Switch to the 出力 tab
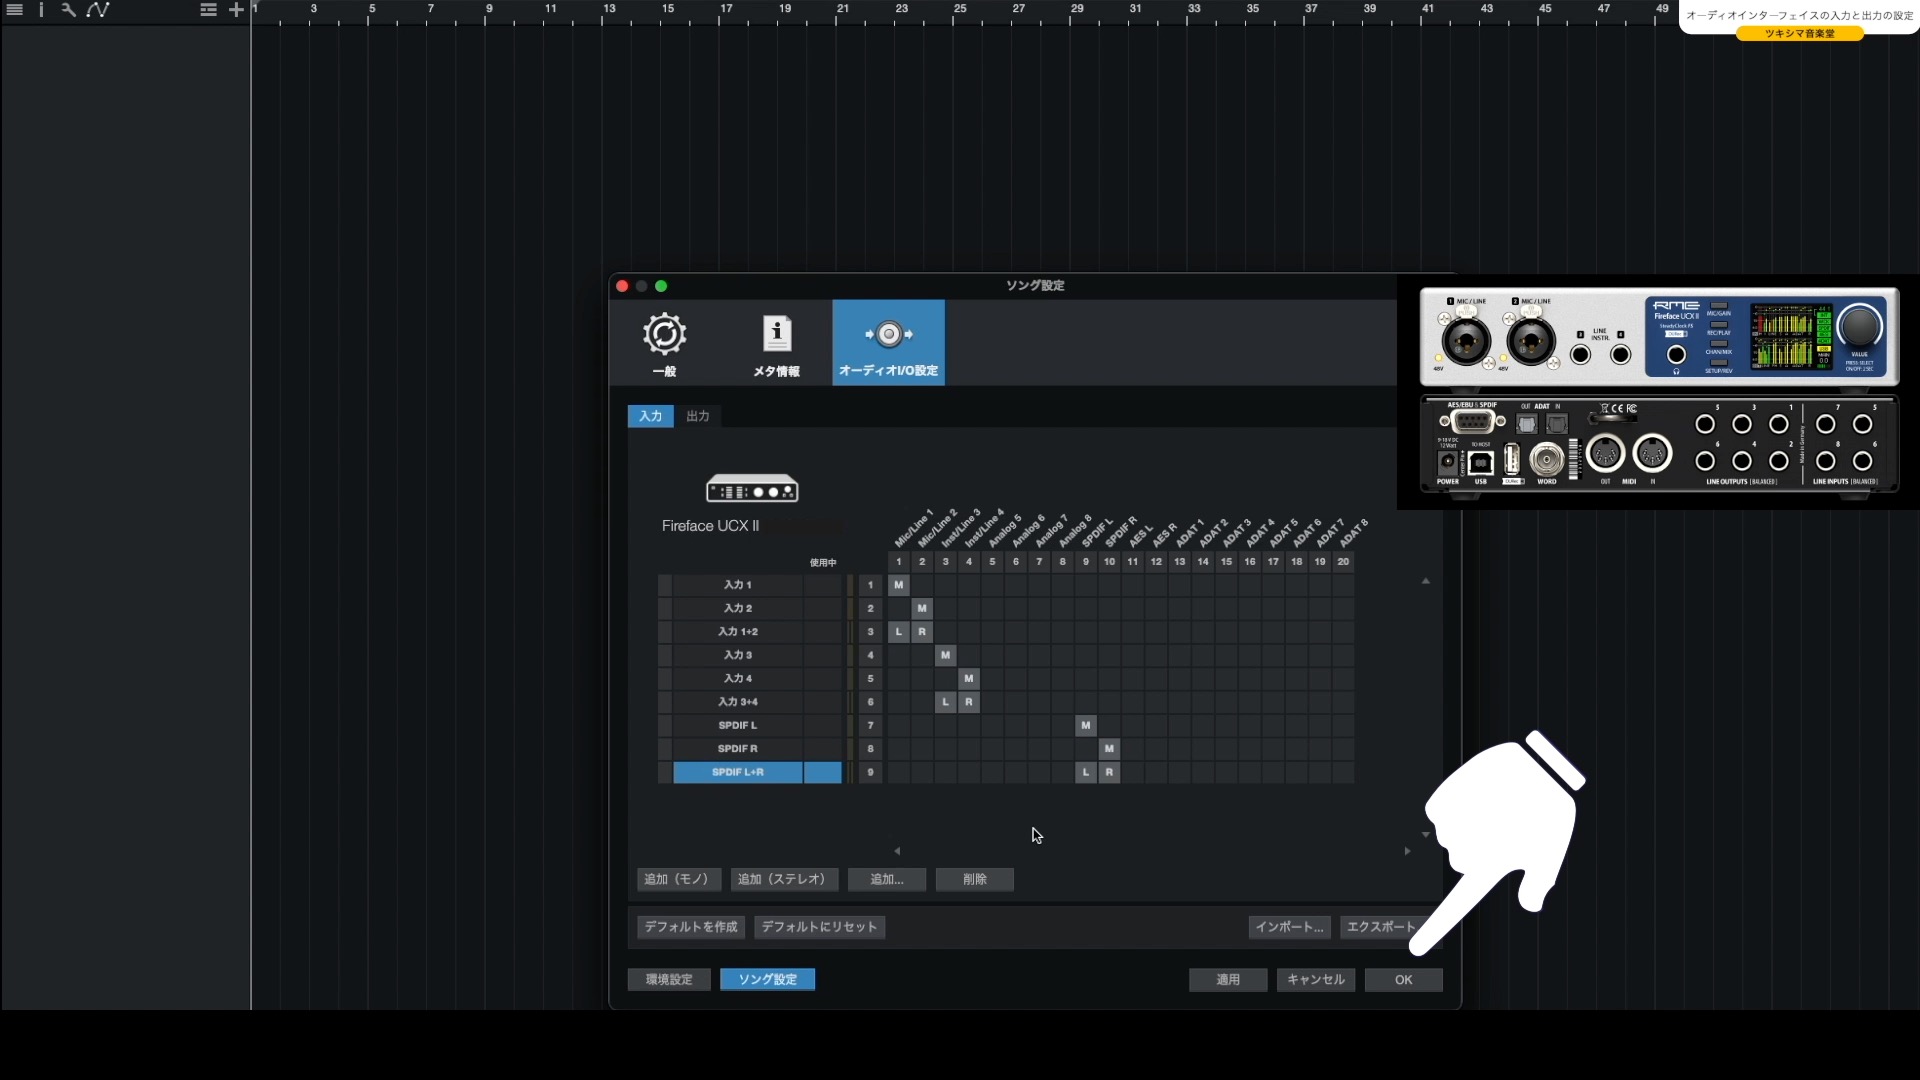This screenshot has height=1080, width=1920. (x=697, y=416)
